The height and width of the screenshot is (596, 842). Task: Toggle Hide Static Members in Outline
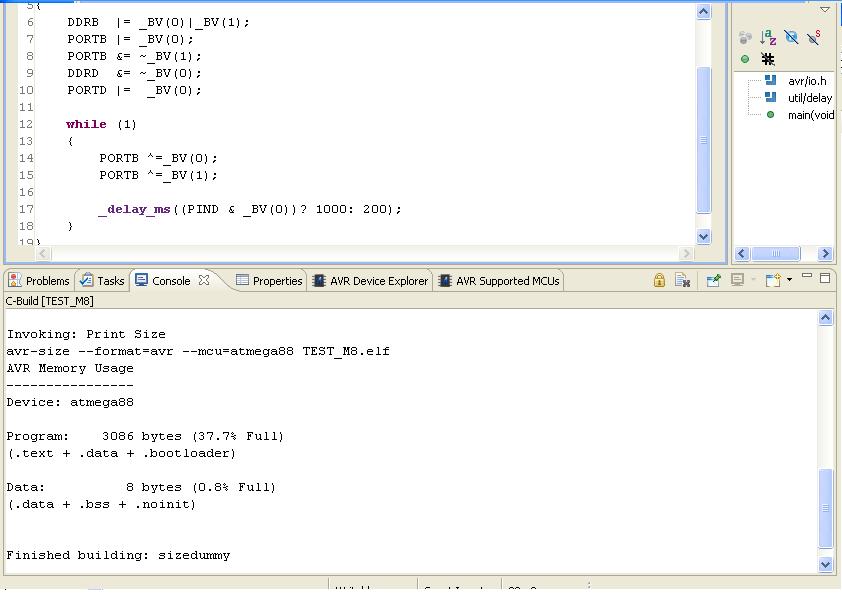814,37
